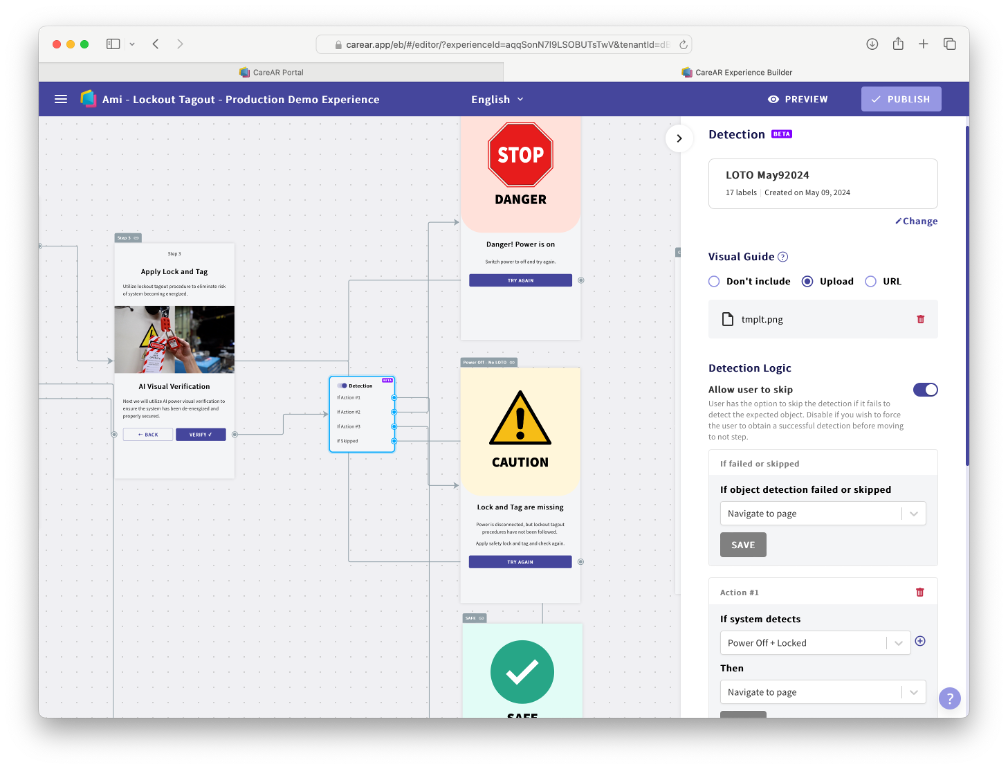The image size is (1008, 770).
Task: Switch to the CareAR Portal tab
Action: click(x=271, y=72)
